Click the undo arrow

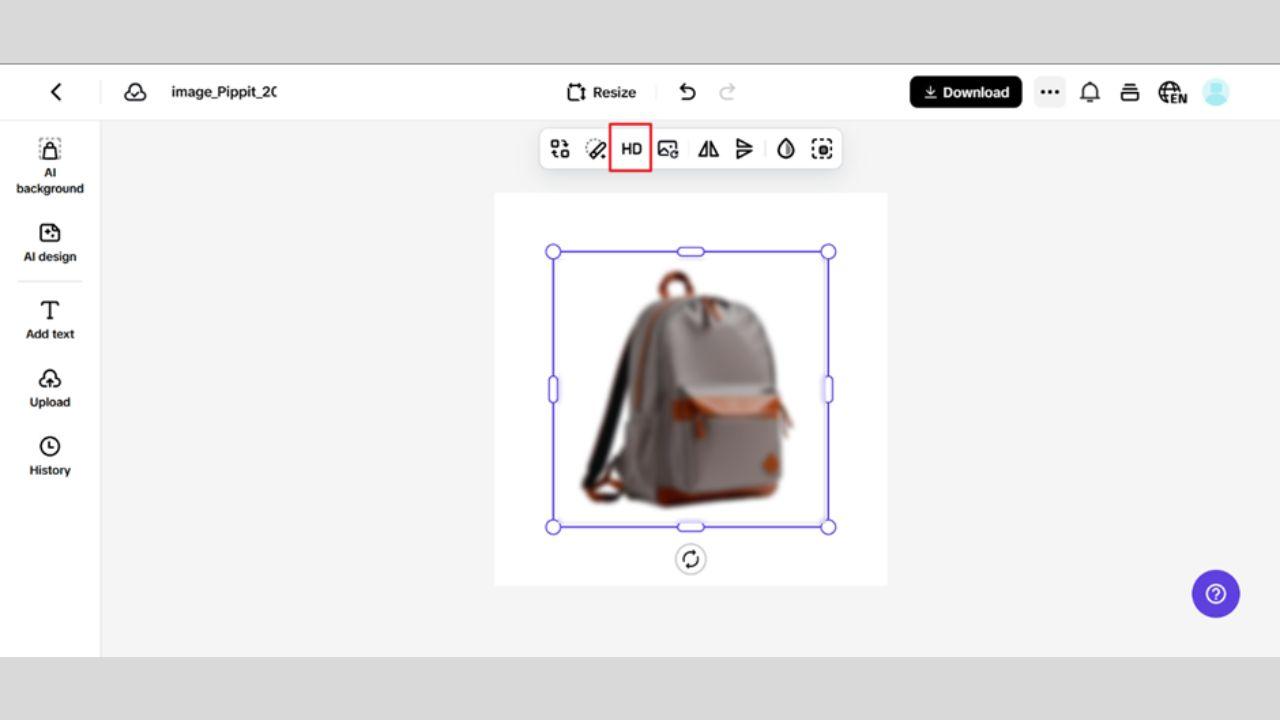[687, 92]
